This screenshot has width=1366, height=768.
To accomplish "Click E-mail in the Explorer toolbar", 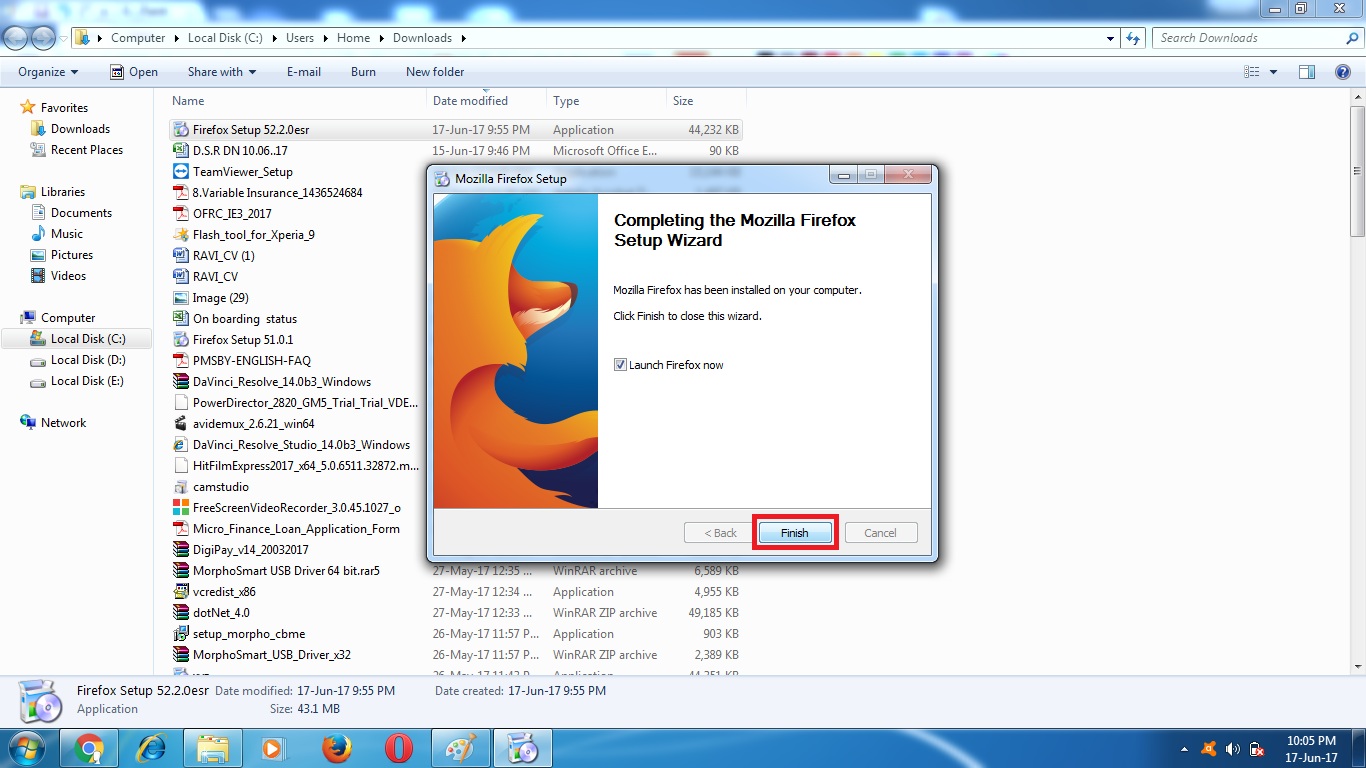I will coord(304,72).
